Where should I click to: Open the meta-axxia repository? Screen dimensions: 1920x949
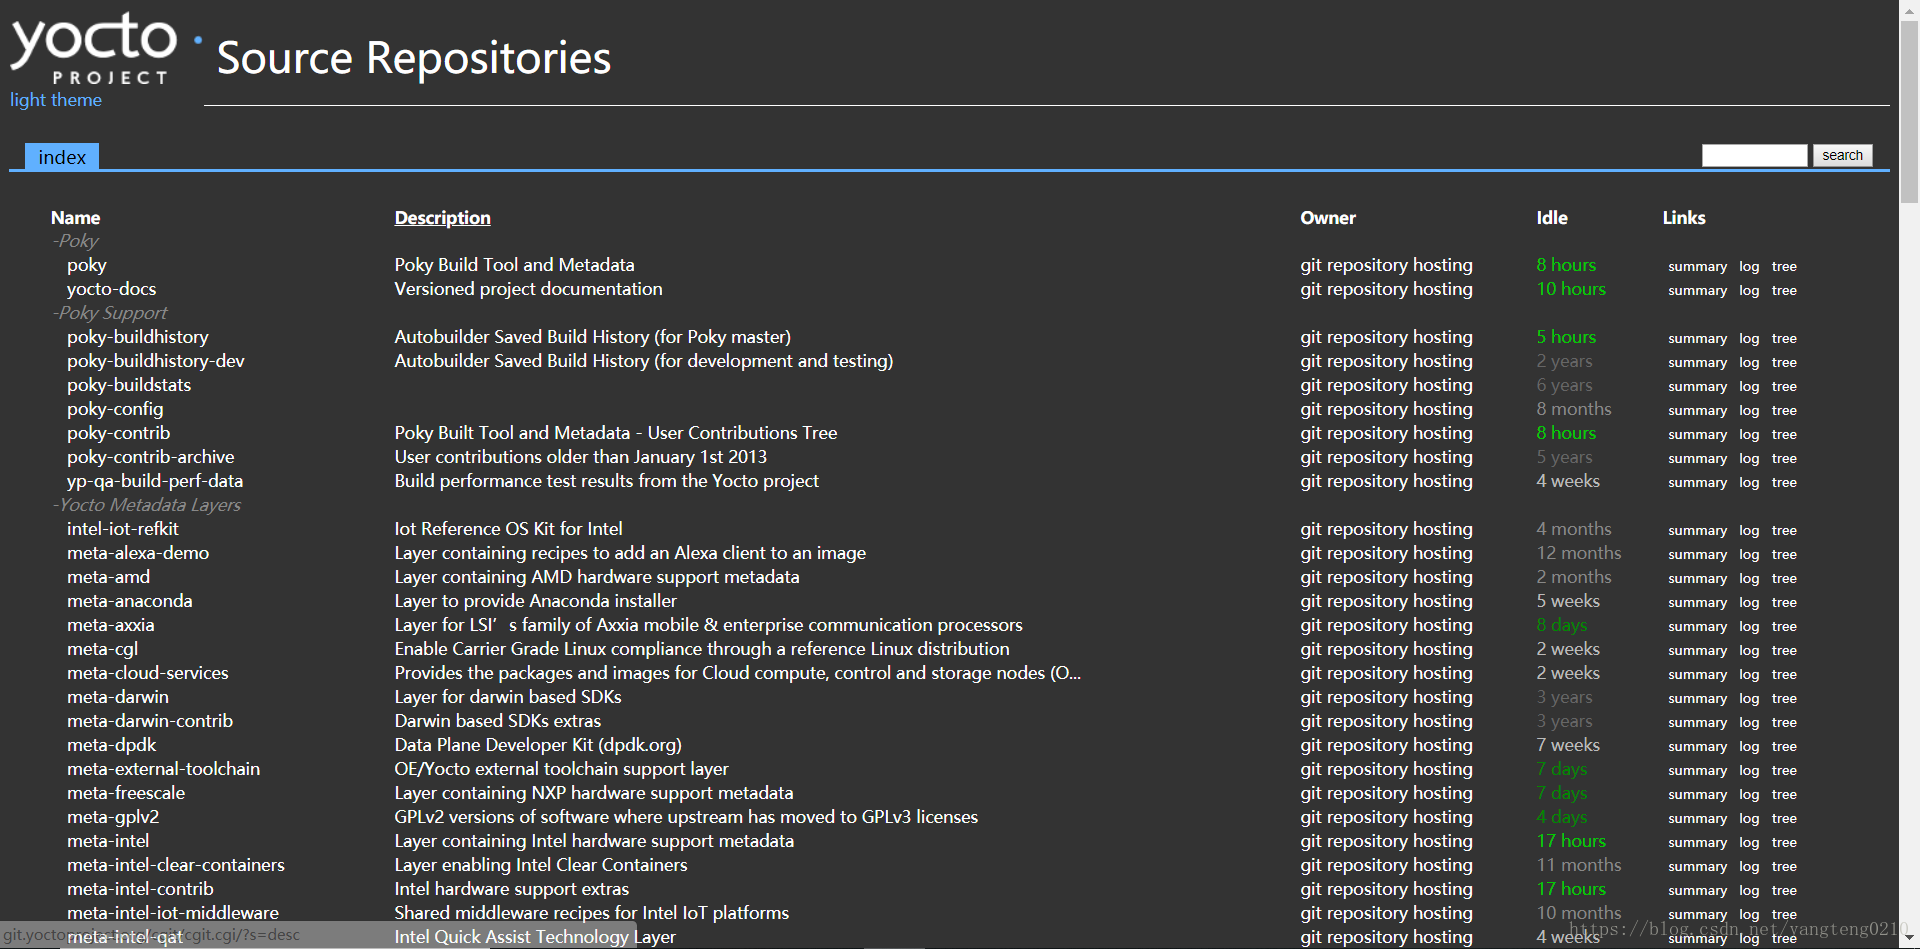(111, 625)
